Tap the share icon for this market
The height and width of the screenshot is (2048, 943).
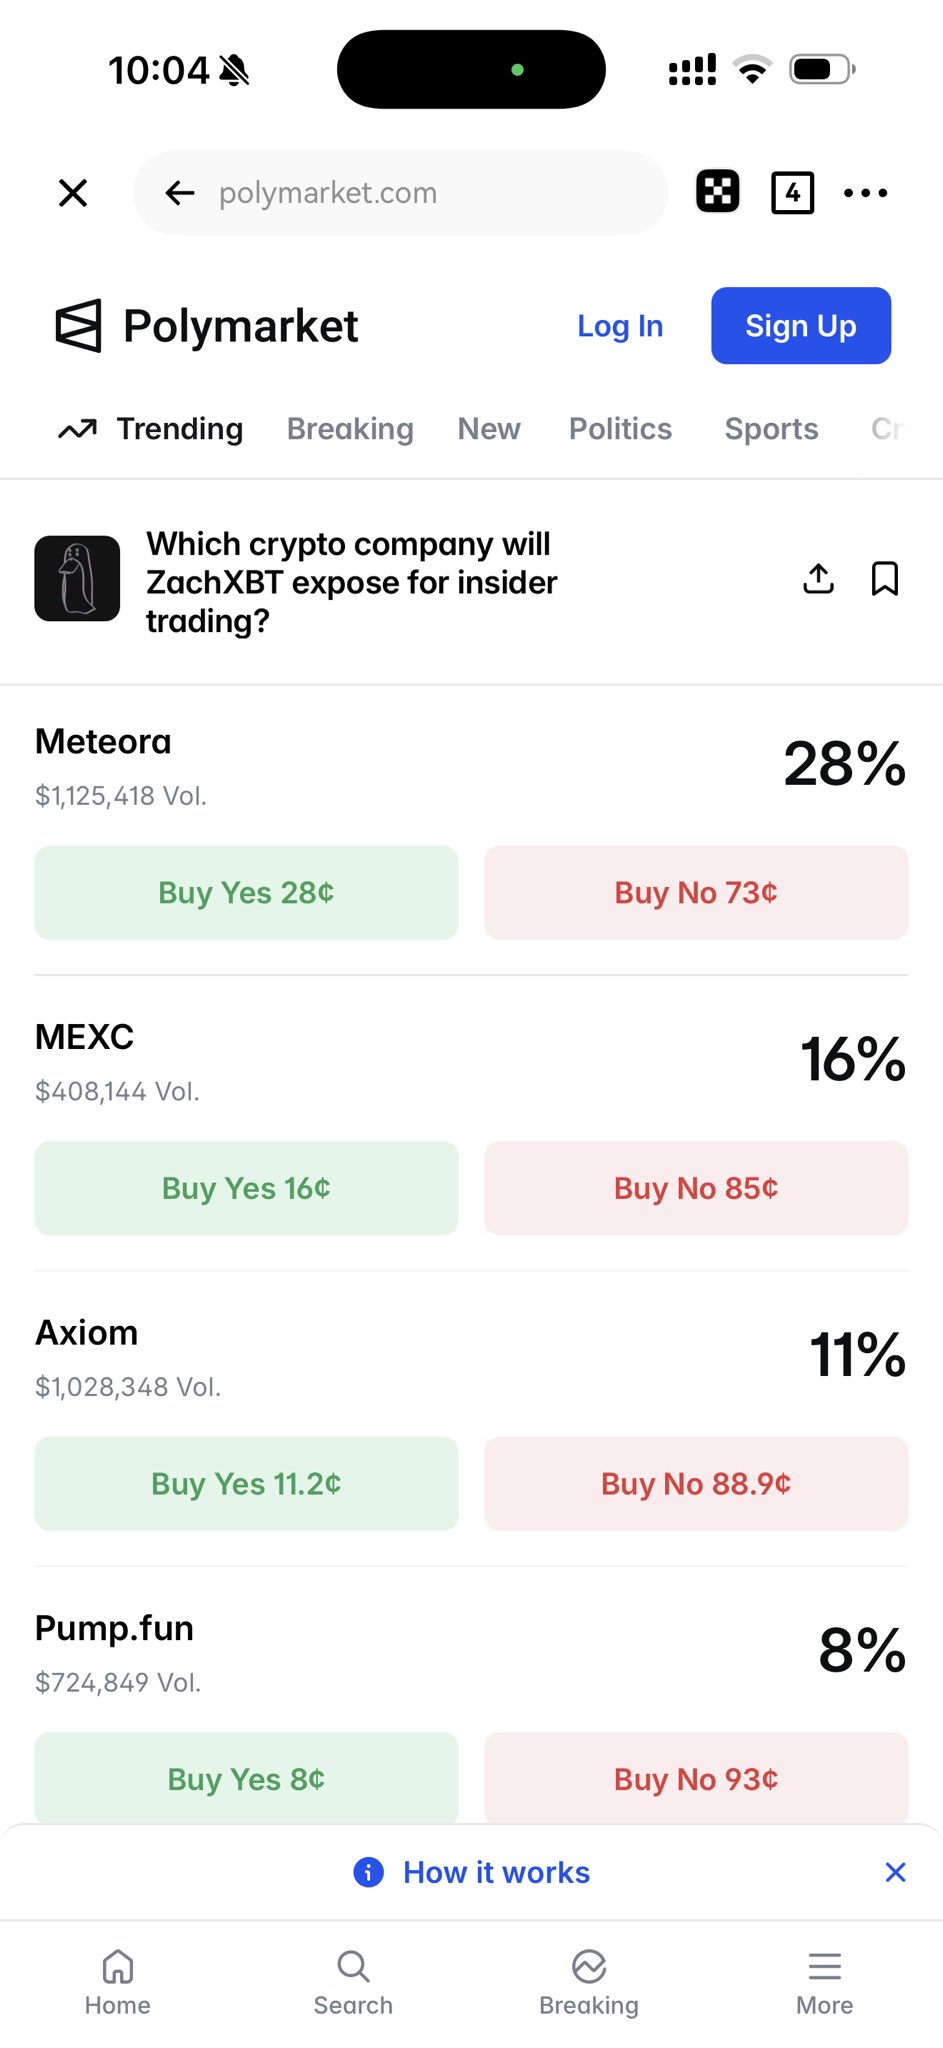pos(818,578)
